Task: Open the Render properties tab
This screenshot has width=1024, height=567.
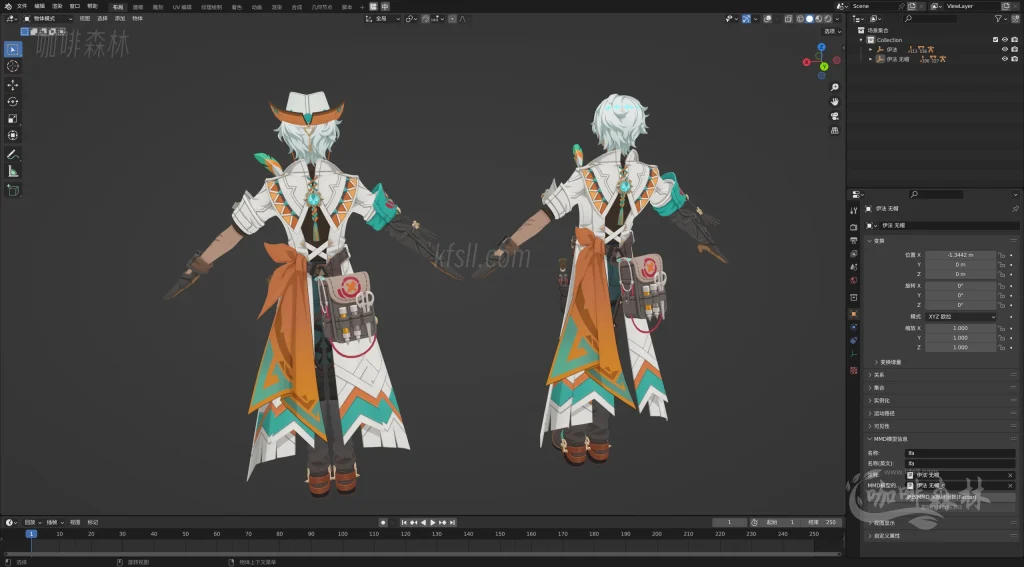Action: tap(853, 227)
